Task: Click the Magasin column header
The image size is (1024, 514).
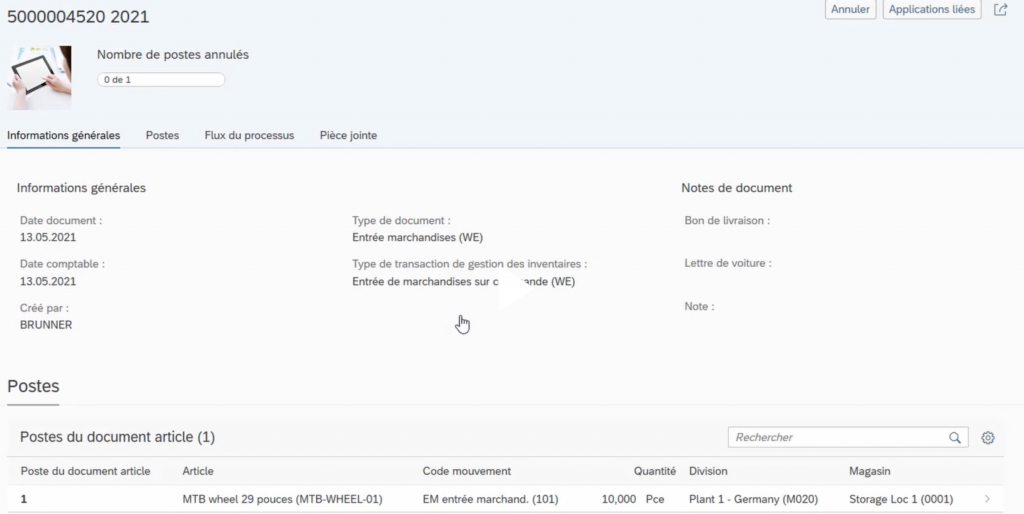Action: point(869,471)
